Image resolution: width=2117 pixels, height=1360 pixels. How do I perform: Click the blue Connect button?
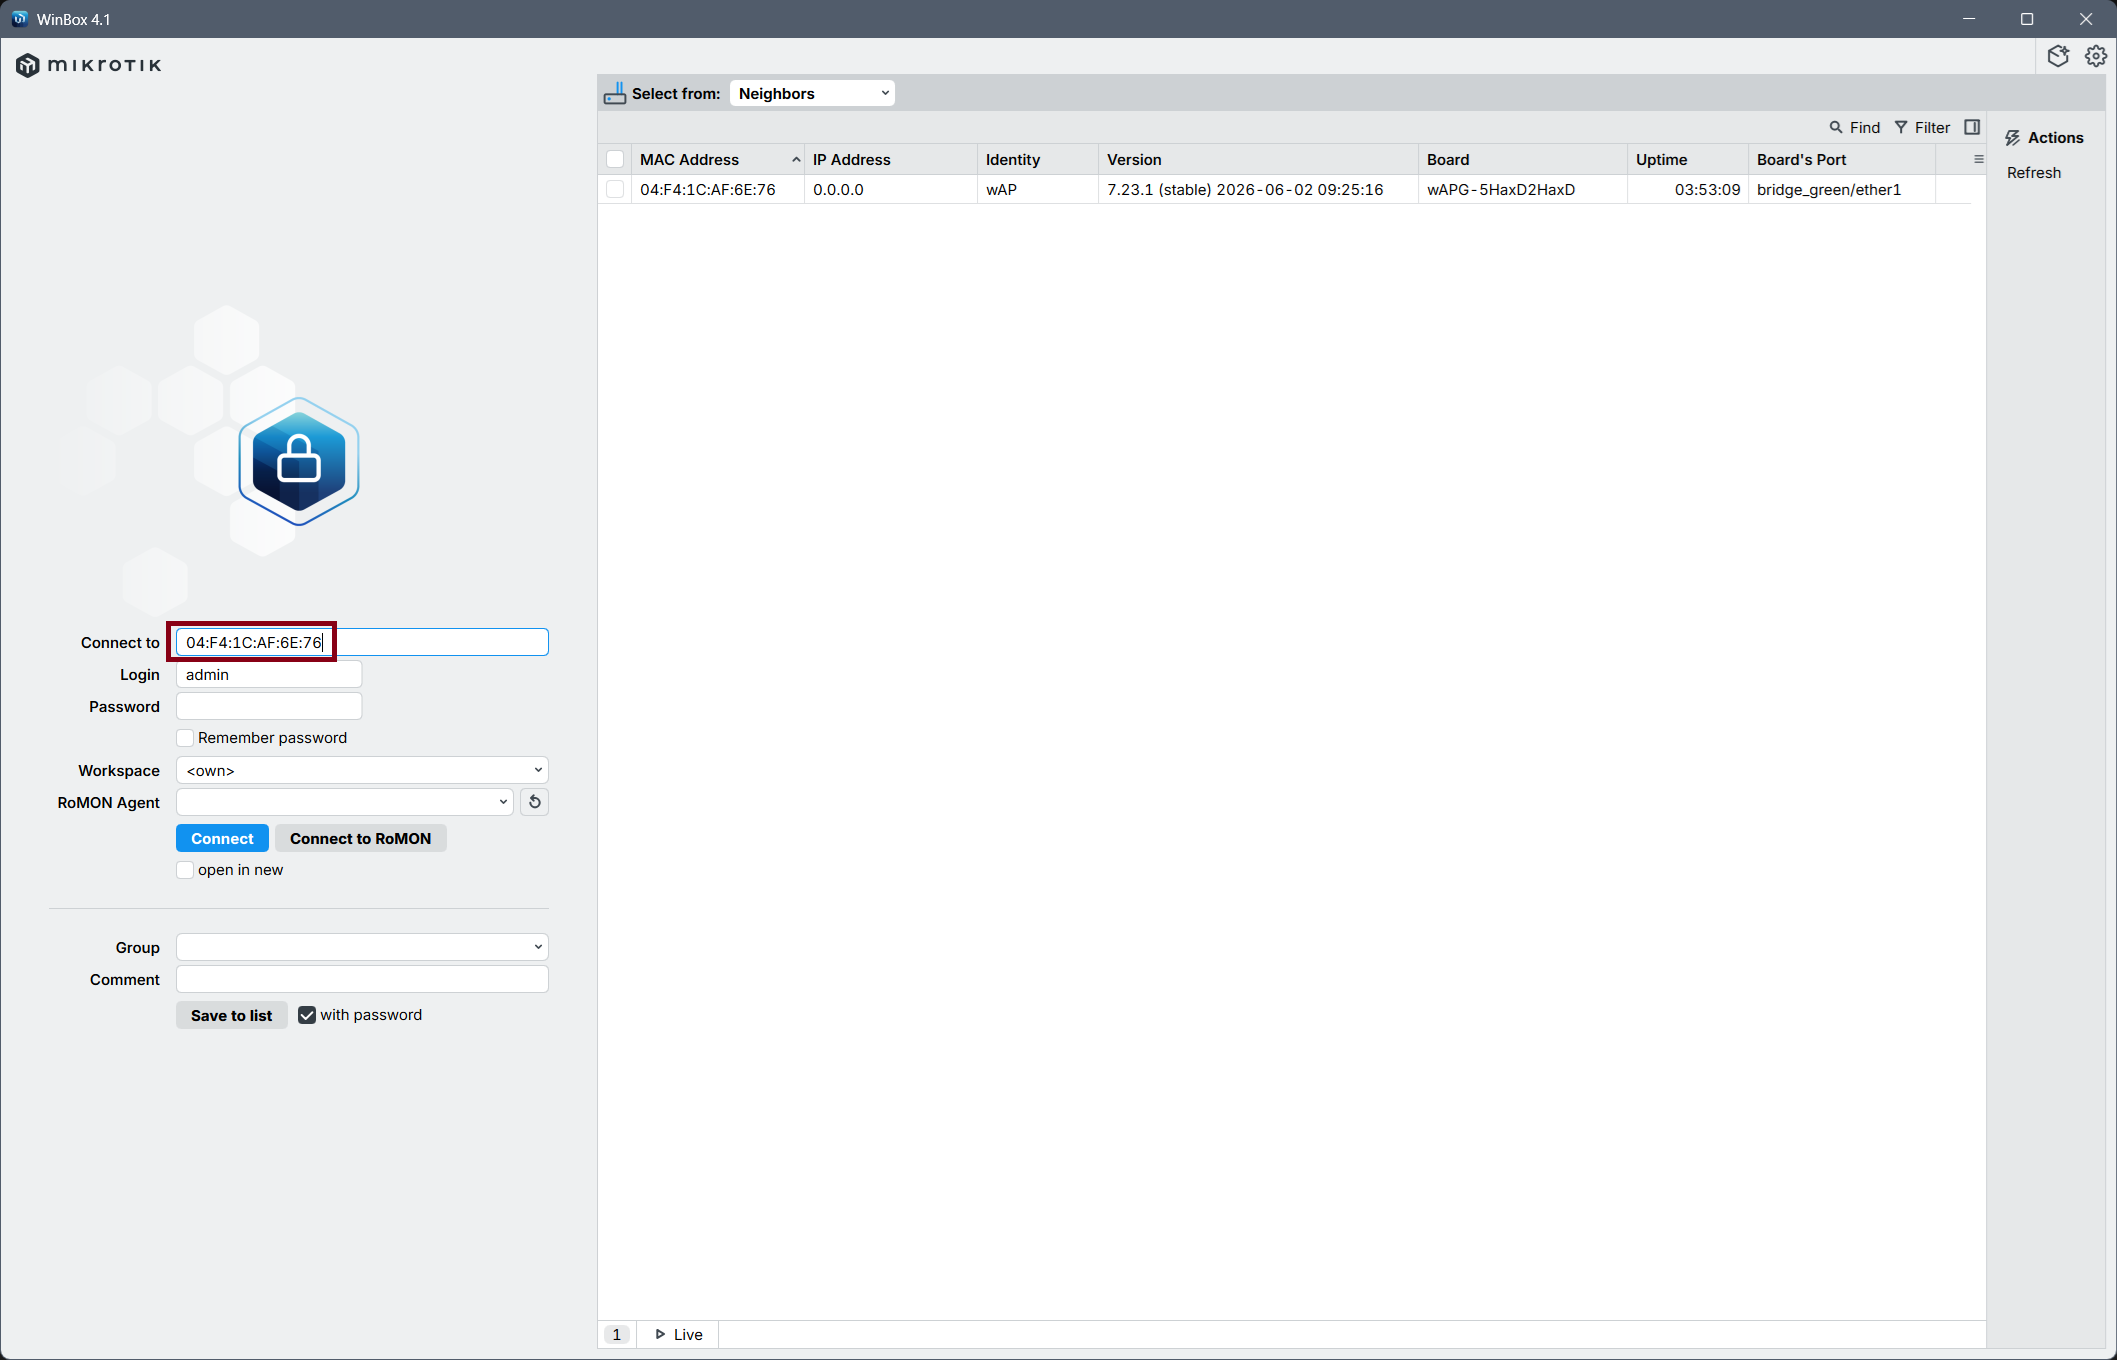point(222,838)
